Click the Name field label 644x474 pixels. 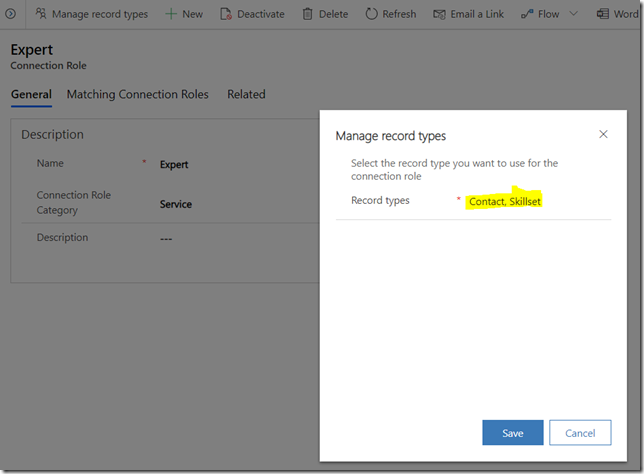pos(50,163)
